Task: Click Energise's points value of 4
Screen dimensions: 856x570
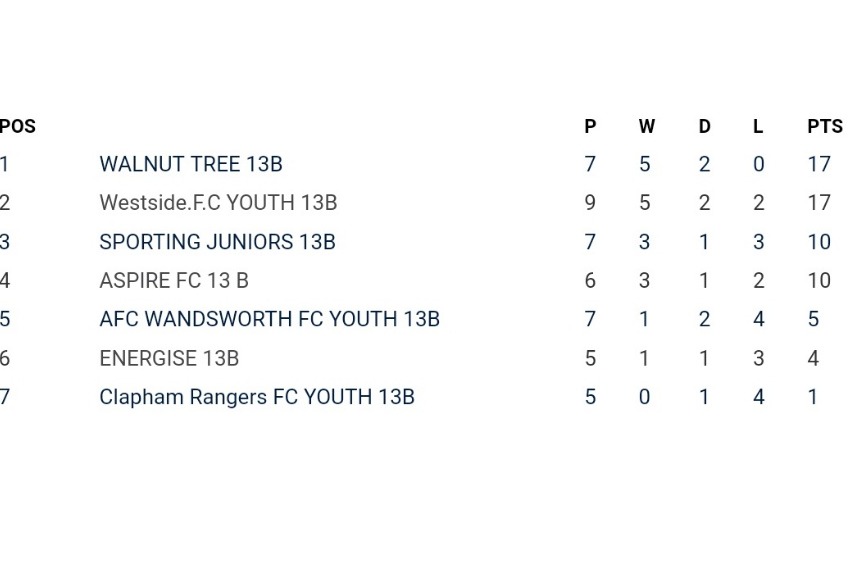Action: point(813,358)
